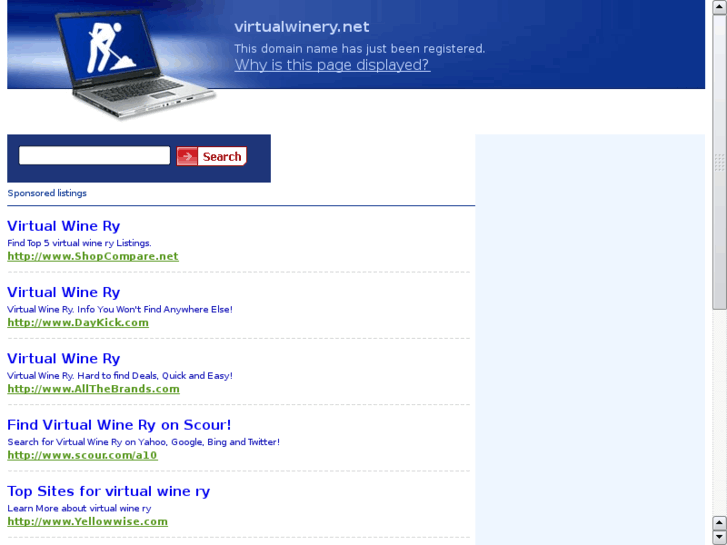Click the scrollbar down arrow at the very bottom

pos(719,538)
